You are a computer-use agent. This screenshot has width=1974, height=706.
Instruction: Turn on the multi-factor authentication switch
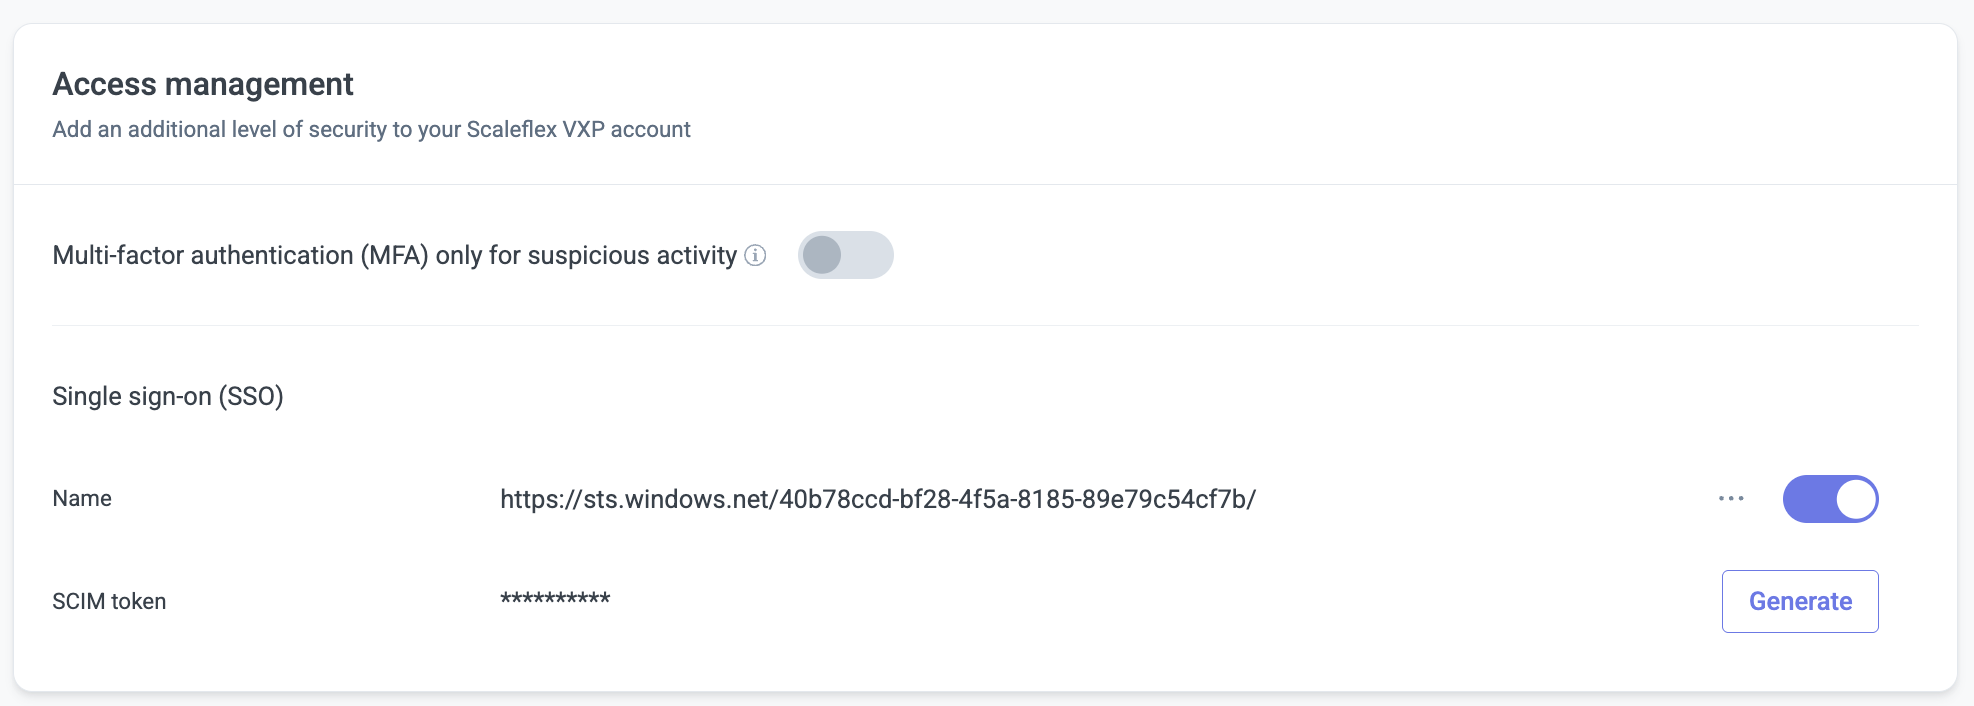pos(845,255)
